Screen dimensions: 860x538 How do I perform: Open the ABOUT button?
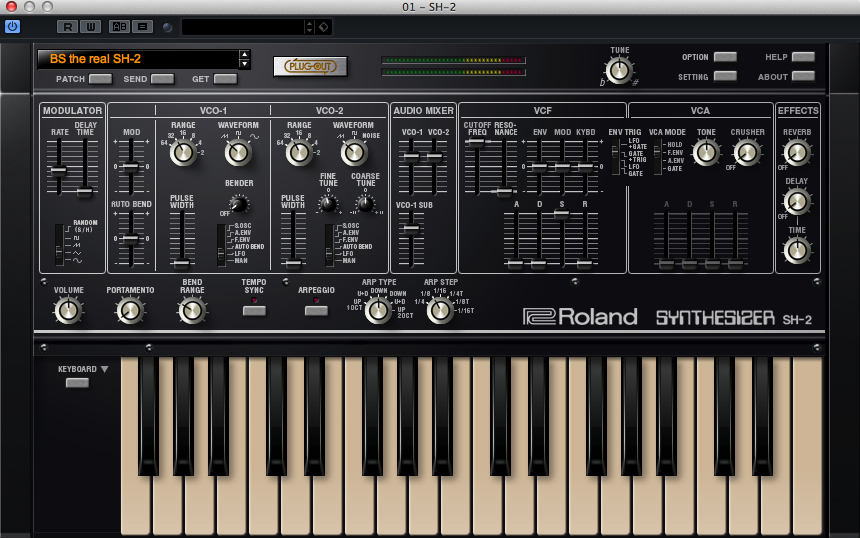pyautogui.click(x=803, y=76)
